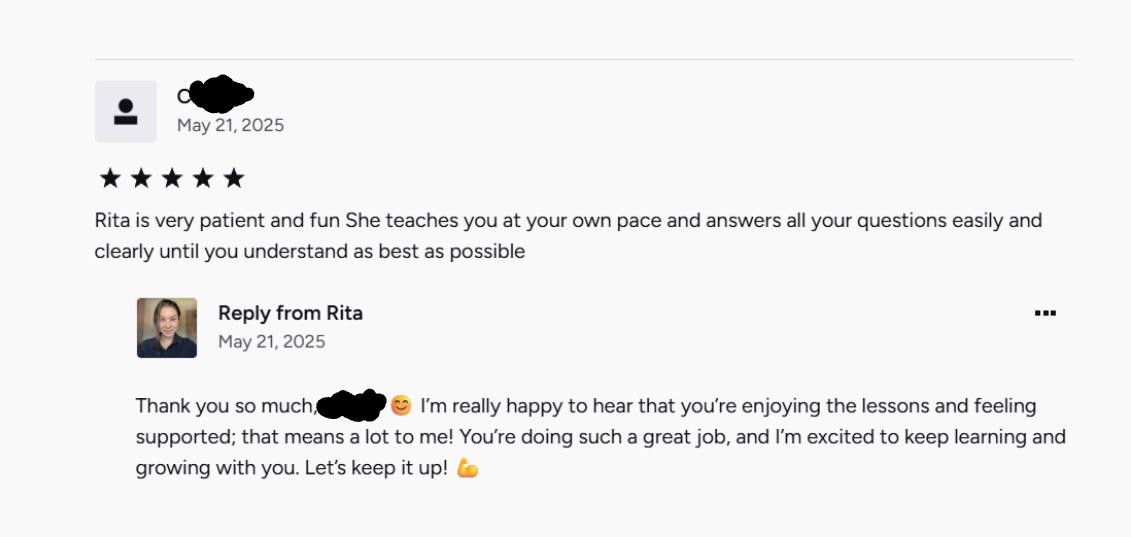Click the date under "Reply from Rita"
This screenshot has height=537, width=1131.
[x=271, y=342]
